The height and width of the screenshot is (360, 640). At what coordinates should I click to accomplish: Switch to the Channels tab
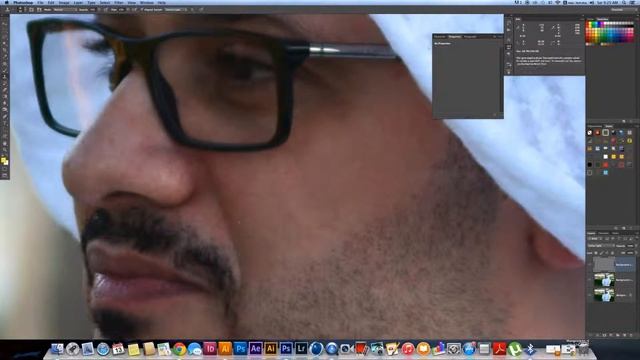603,233
